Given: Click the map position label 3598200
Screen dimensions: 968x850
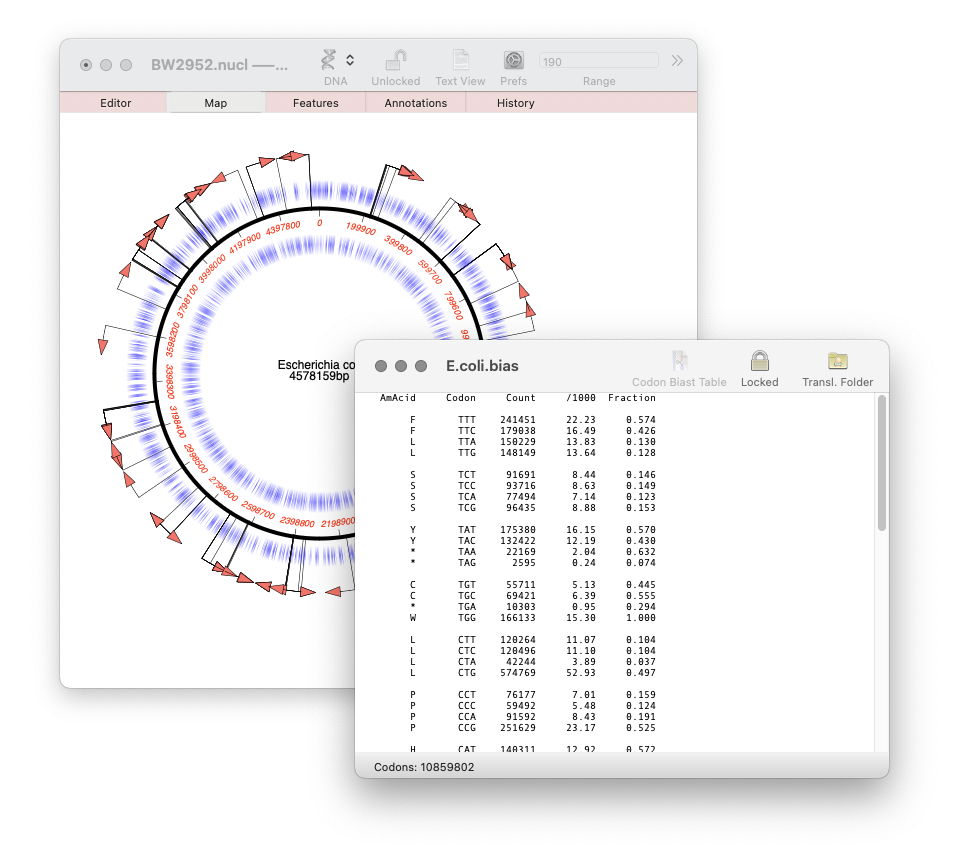Looking at the screenshot, I should 172,340.
